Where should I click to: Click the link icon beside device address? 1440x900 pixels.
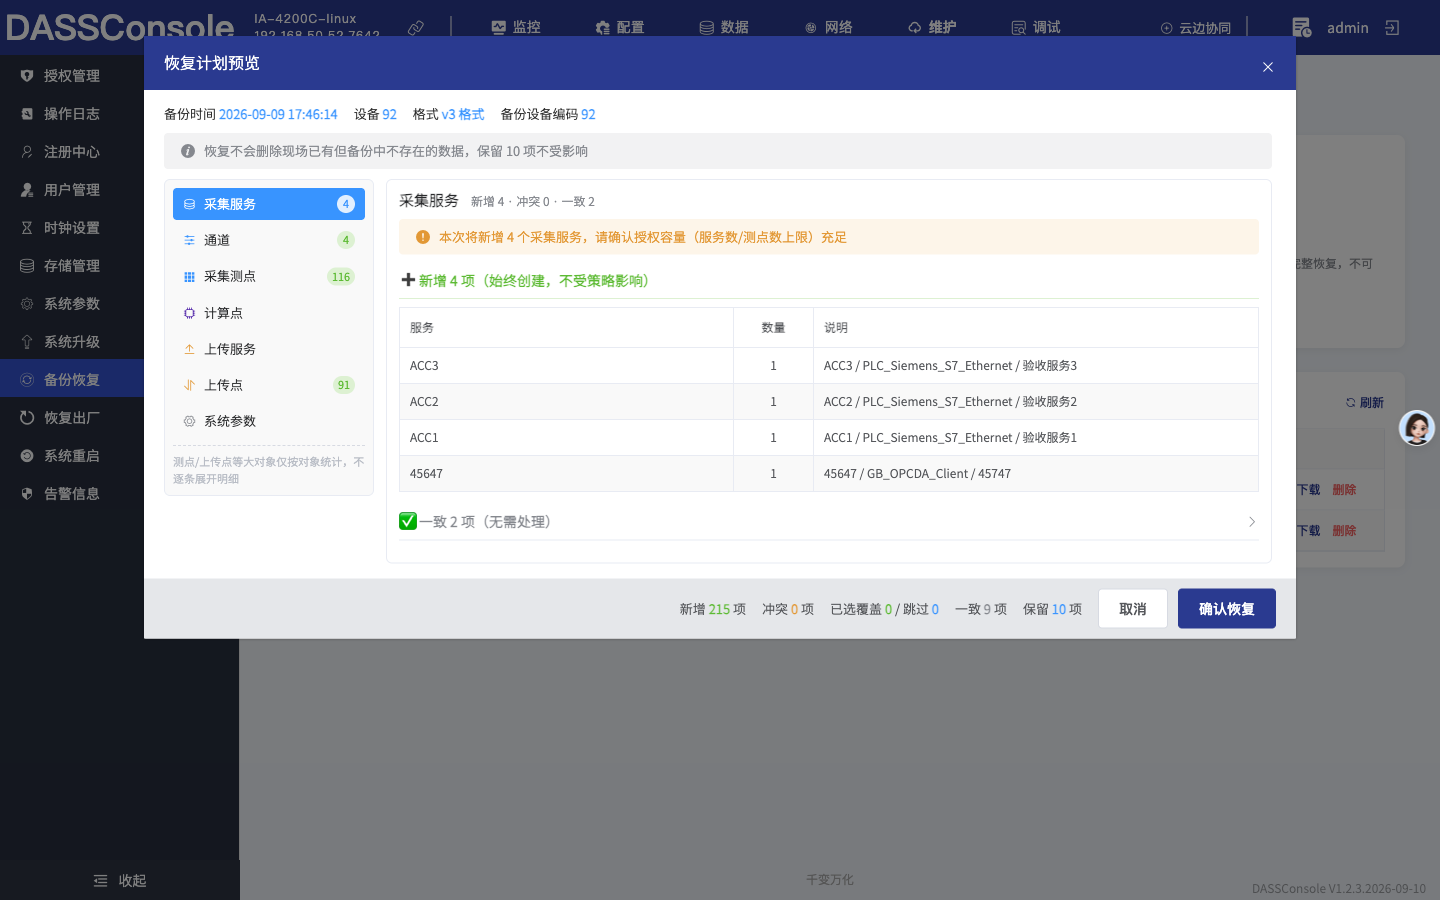tap(416, 28)
